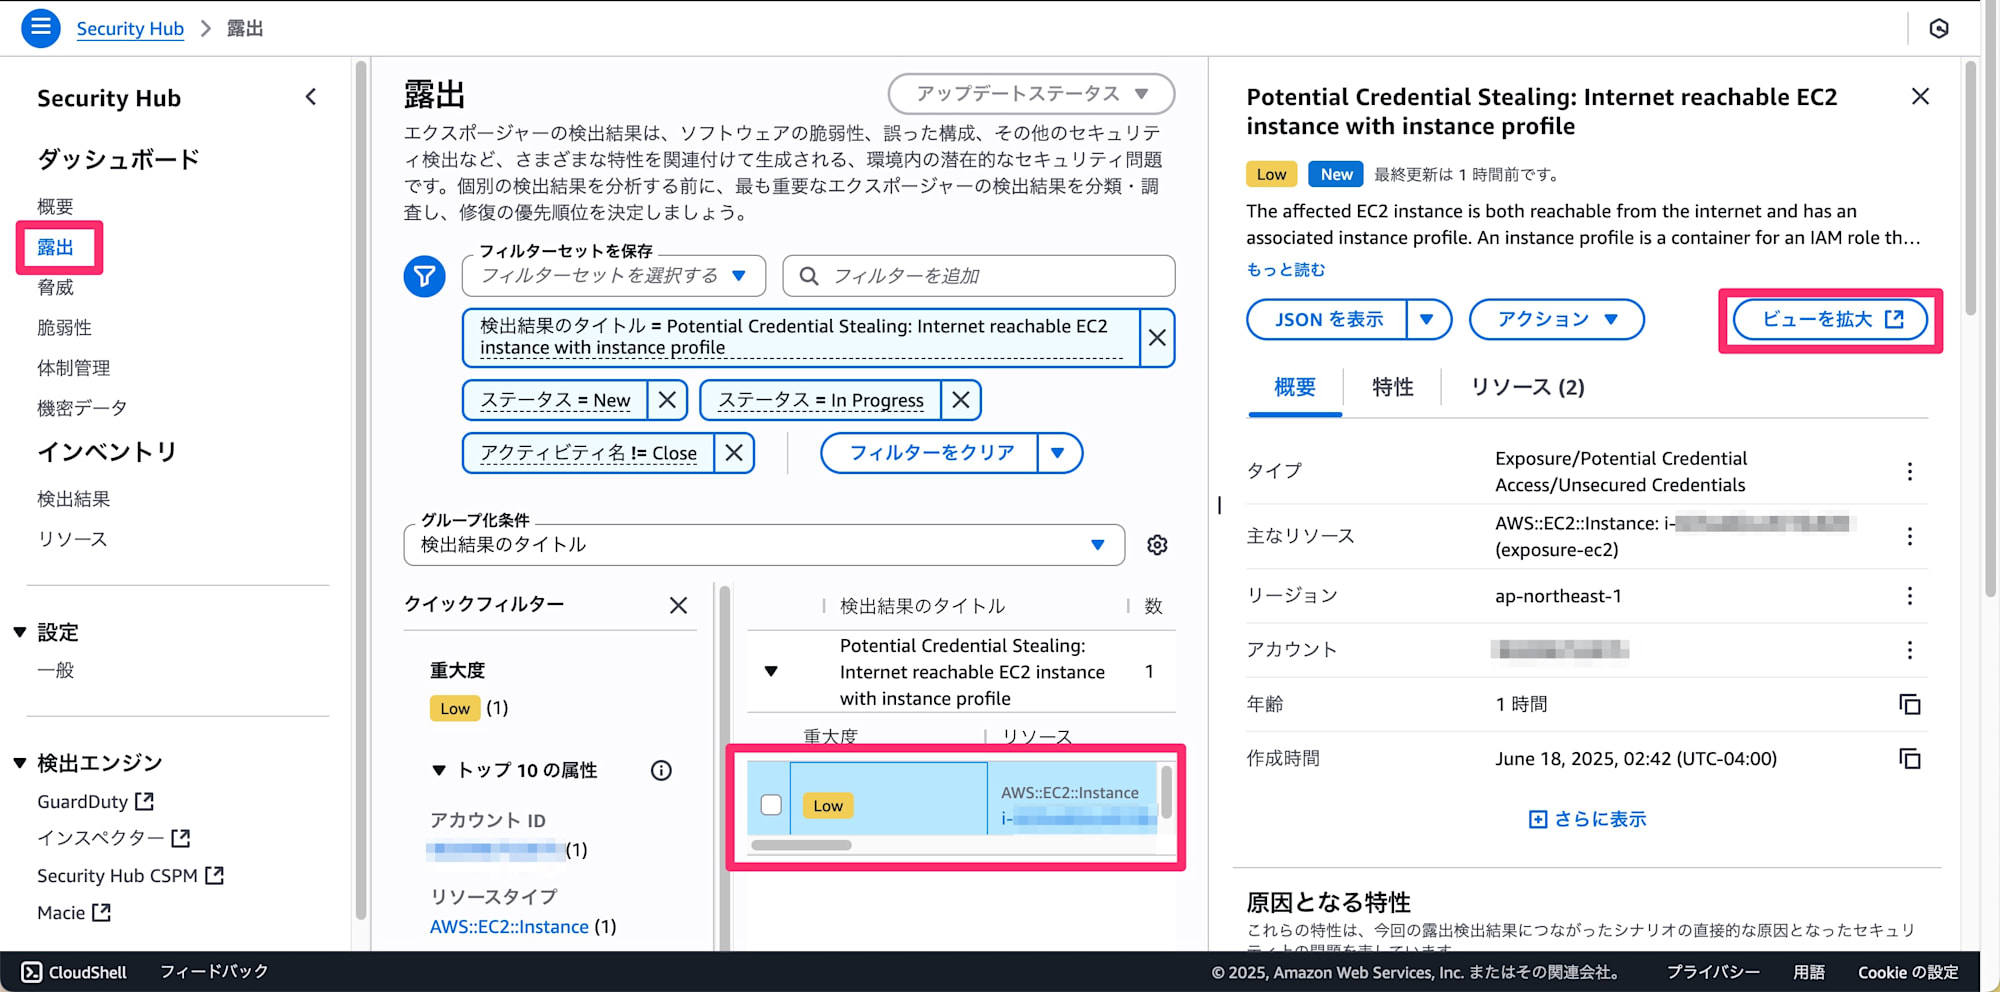Switch to the 概要 tab
Viewport: 2000px width, 992px height.
tap(1295, 388)
